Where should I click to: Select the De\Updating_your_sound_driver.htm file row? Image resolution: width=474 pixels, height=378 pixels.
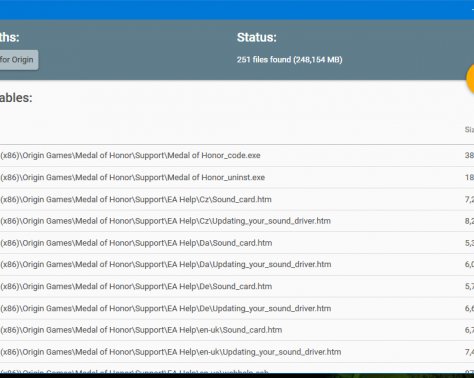click(237, 308)
